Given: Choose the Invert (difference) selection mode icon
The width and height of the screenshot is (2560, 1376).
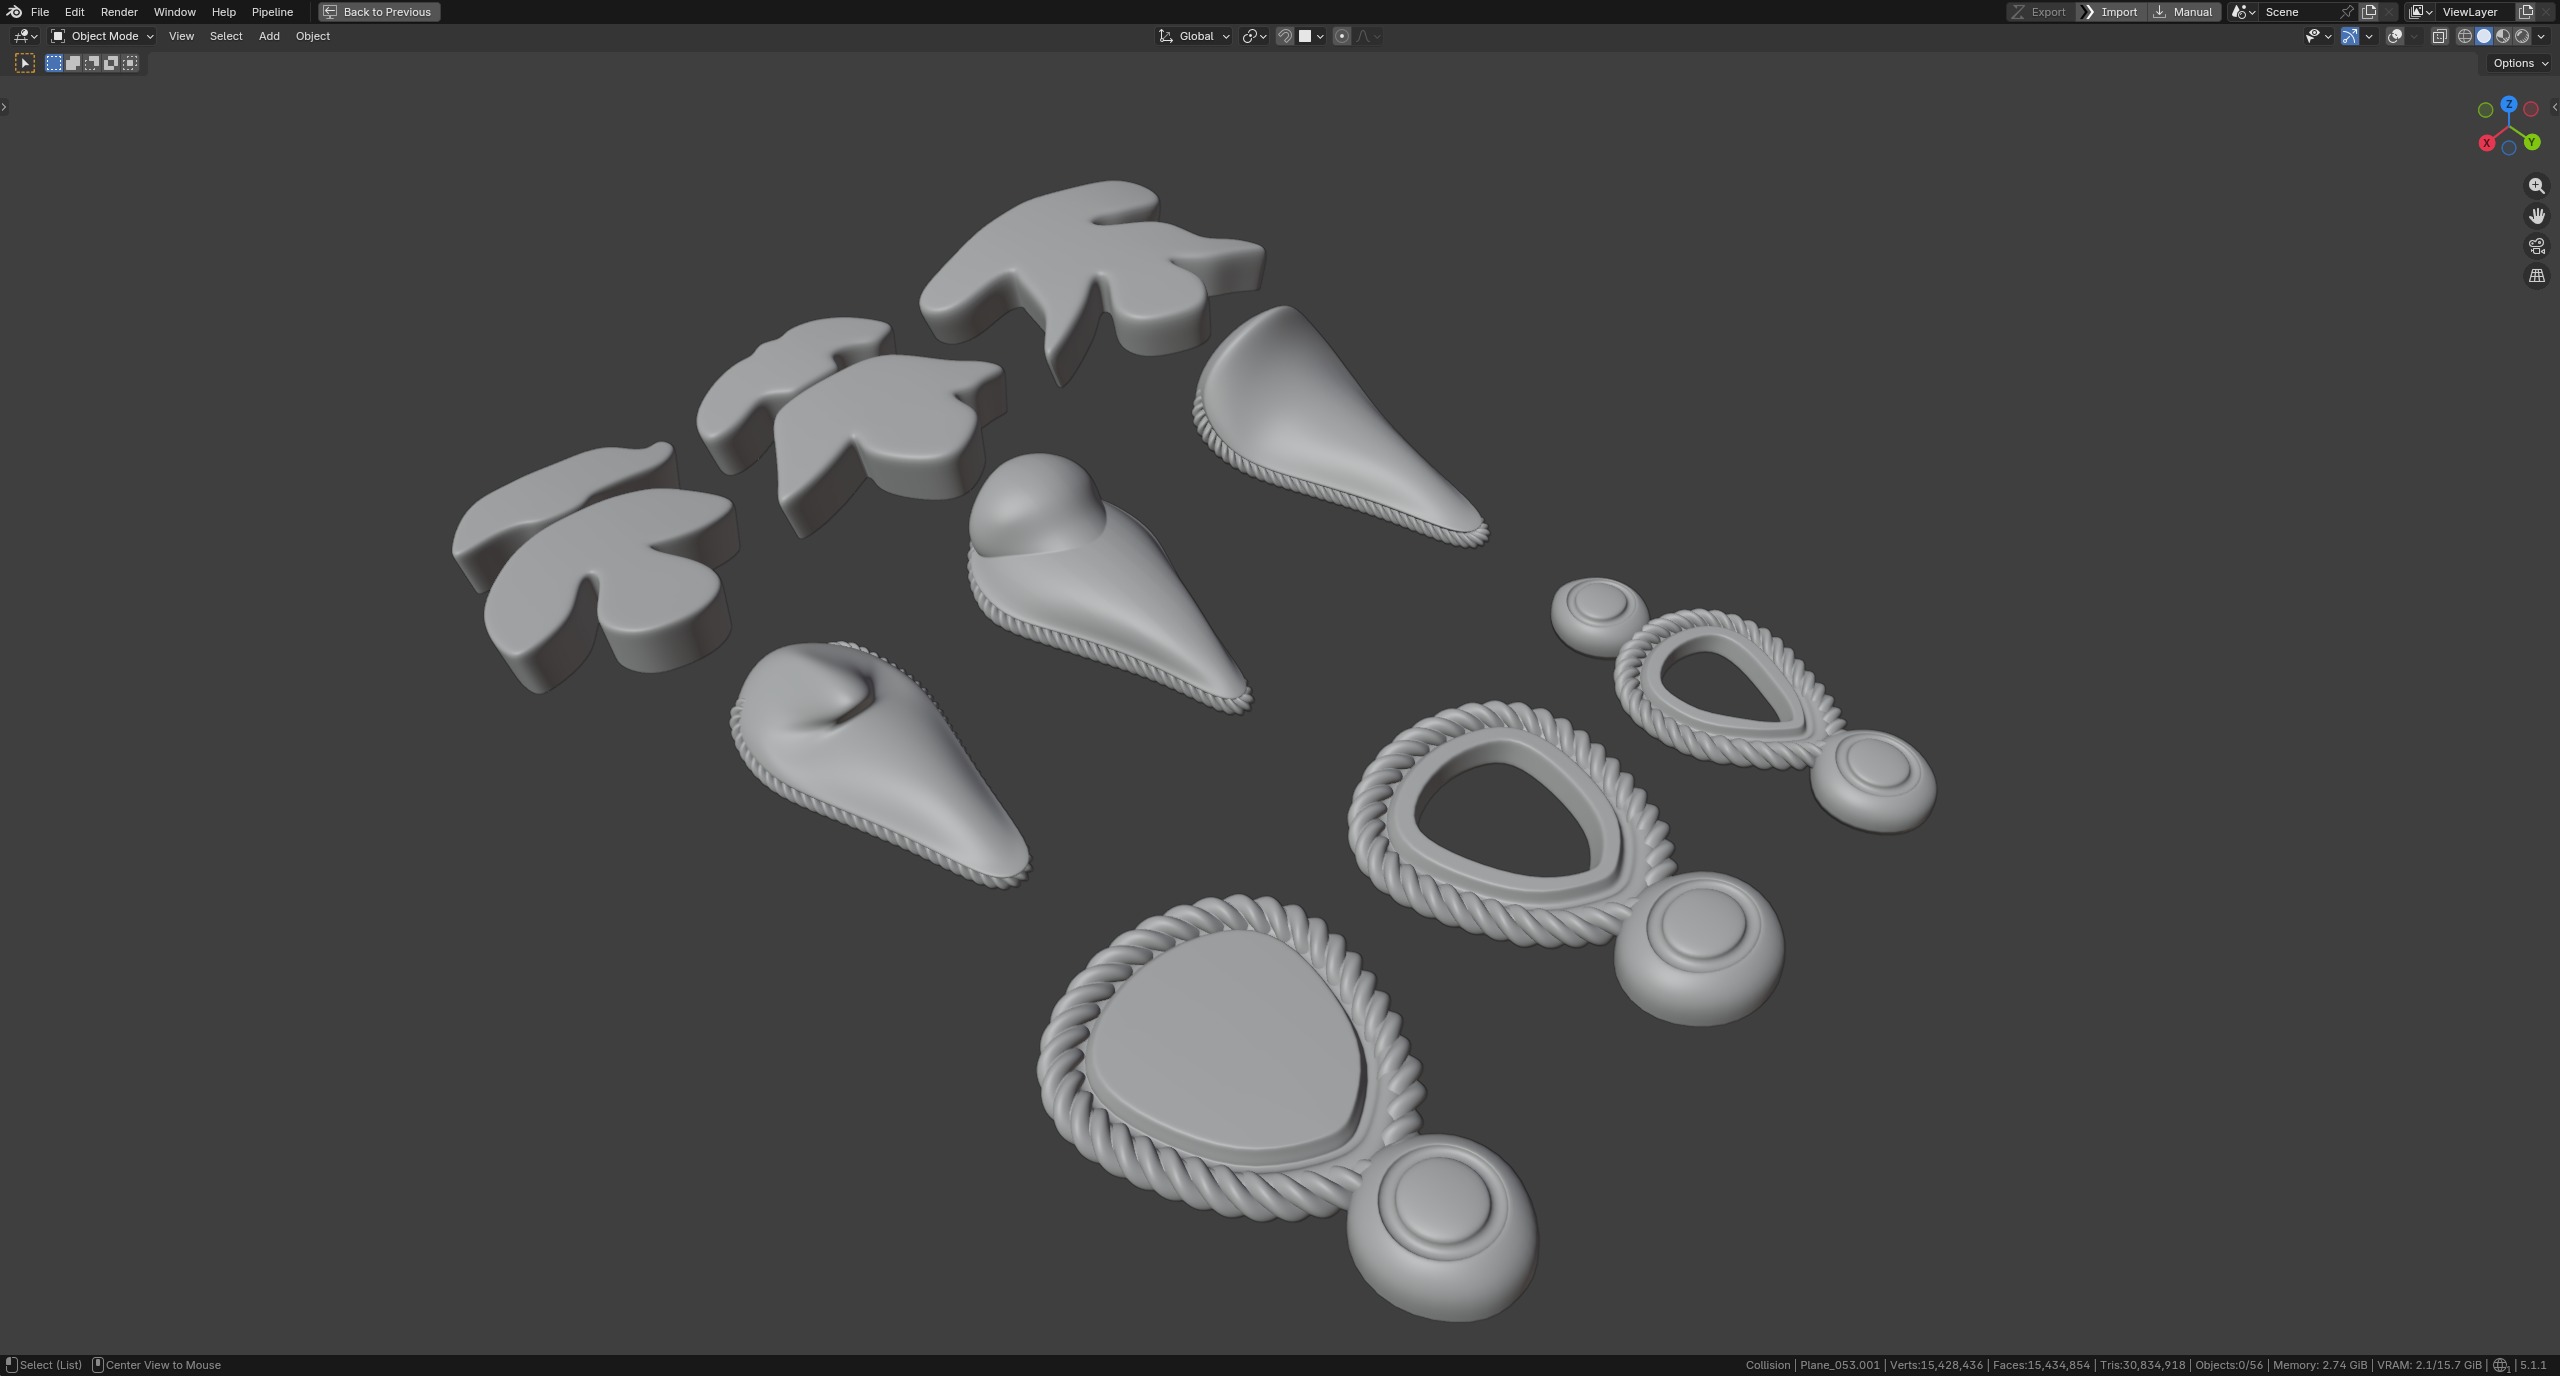Looking at the screenshot, I should click(111, 63).
